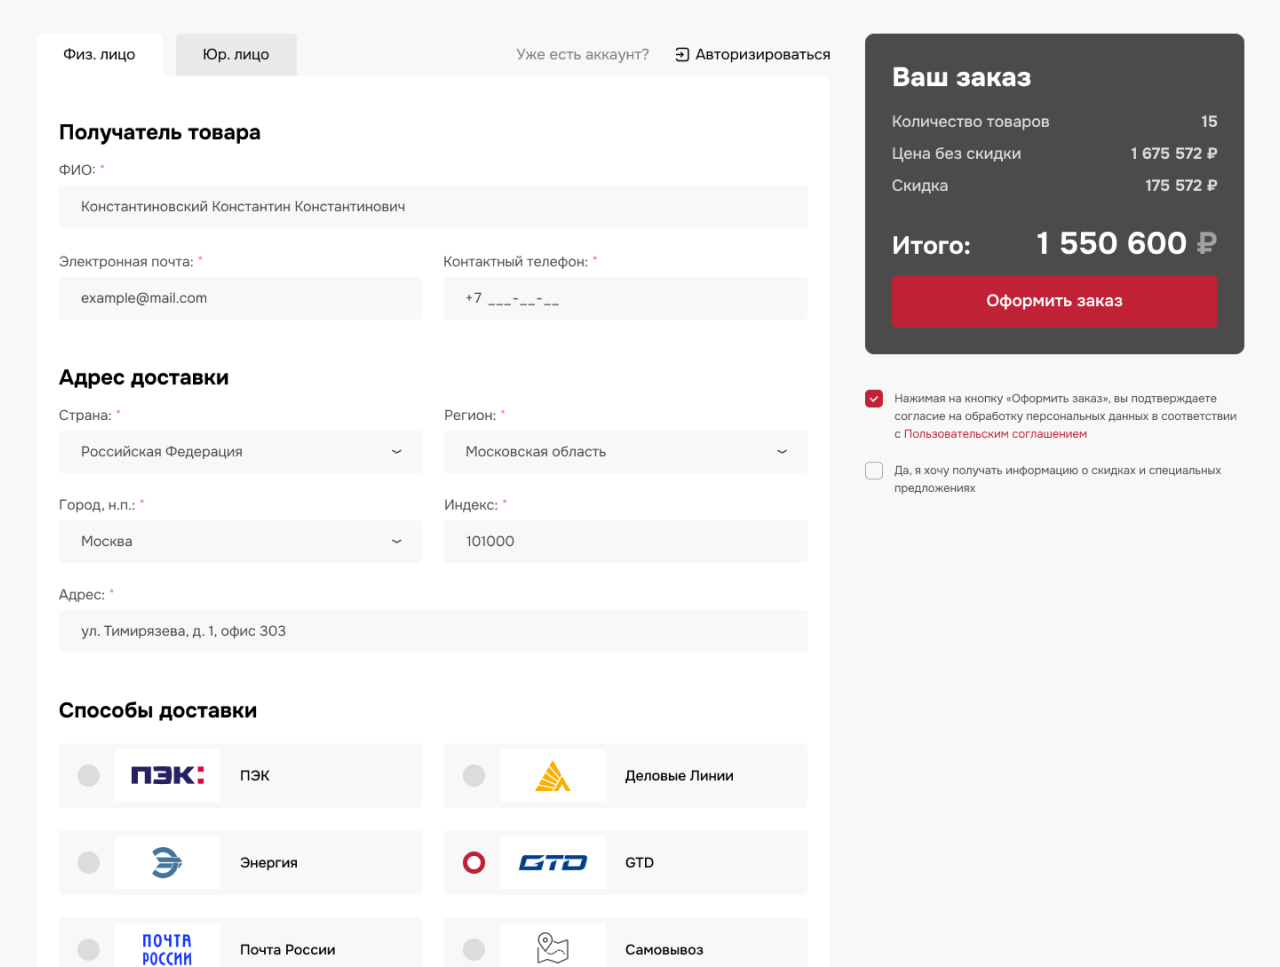Click the Почта России option label
1280x967 pixels.
click(287, 949)
